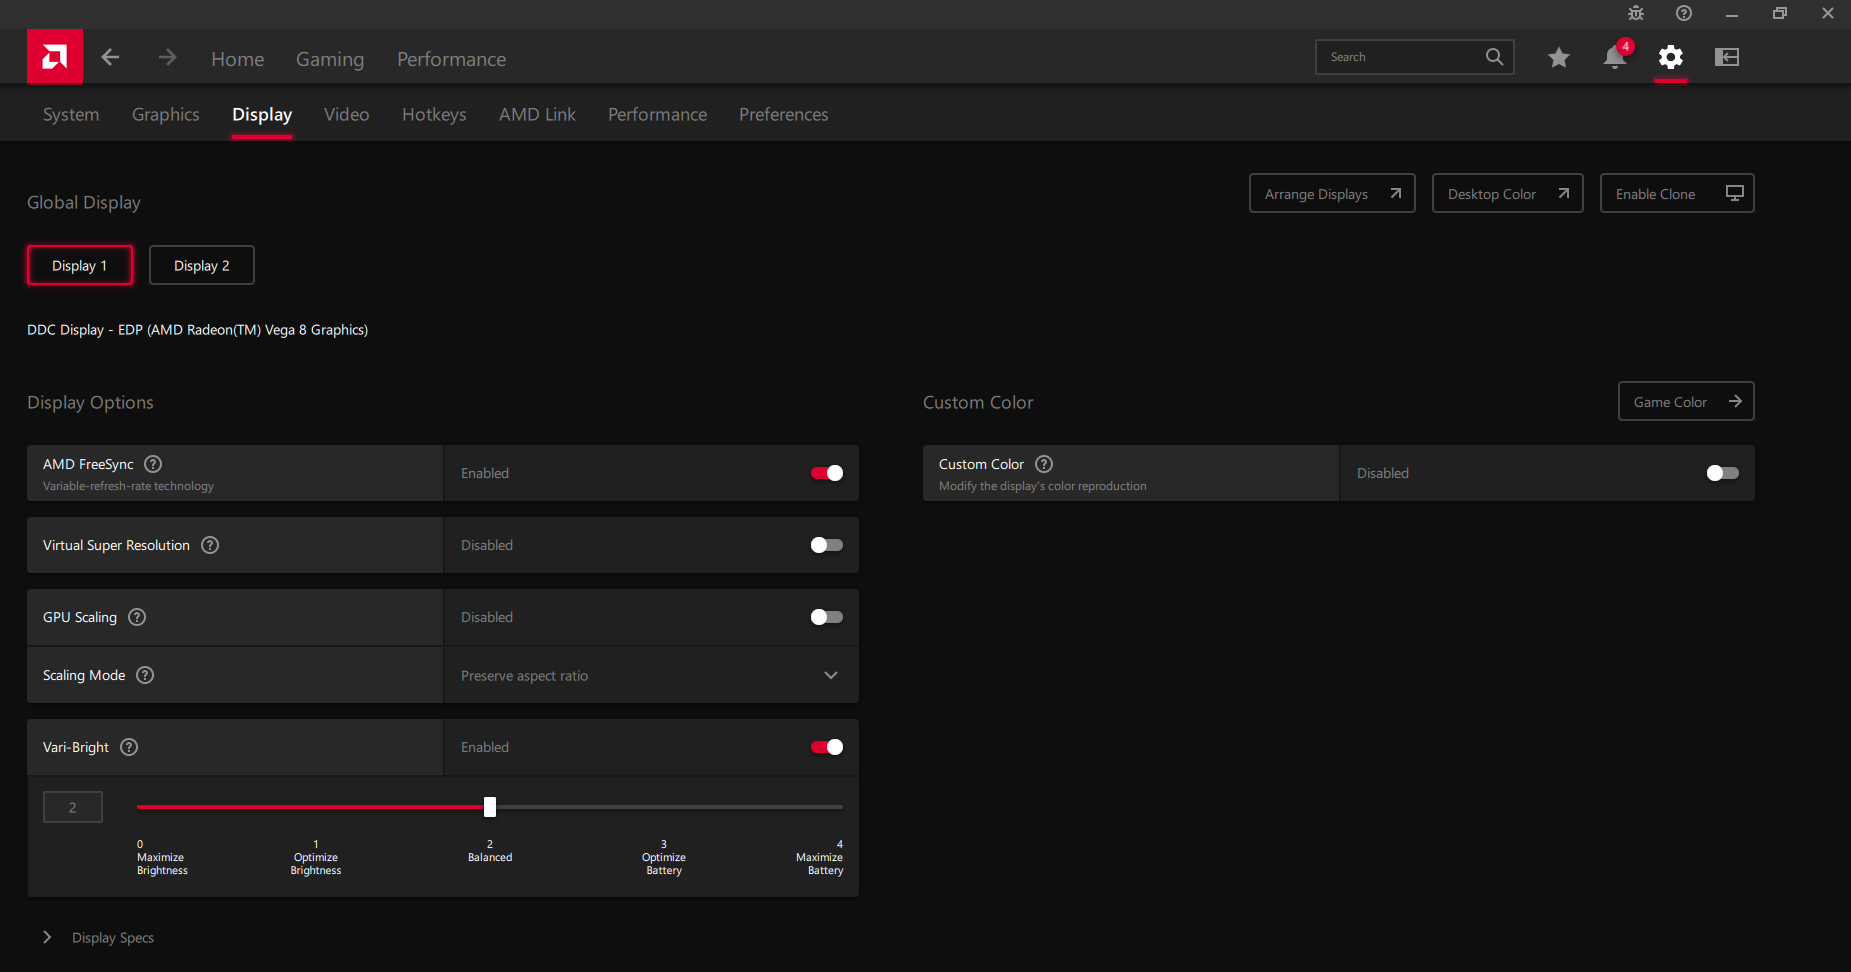Open Scaling Mode dropdown

tap(651, 675)
